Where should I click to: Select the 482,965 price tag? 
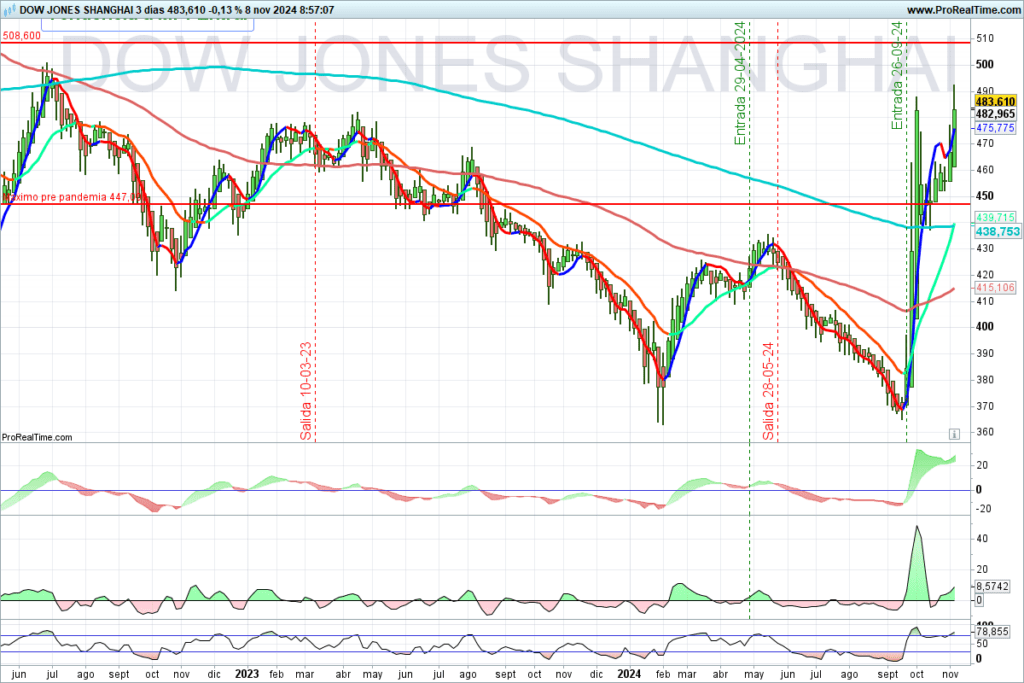[x=995, y=114]
